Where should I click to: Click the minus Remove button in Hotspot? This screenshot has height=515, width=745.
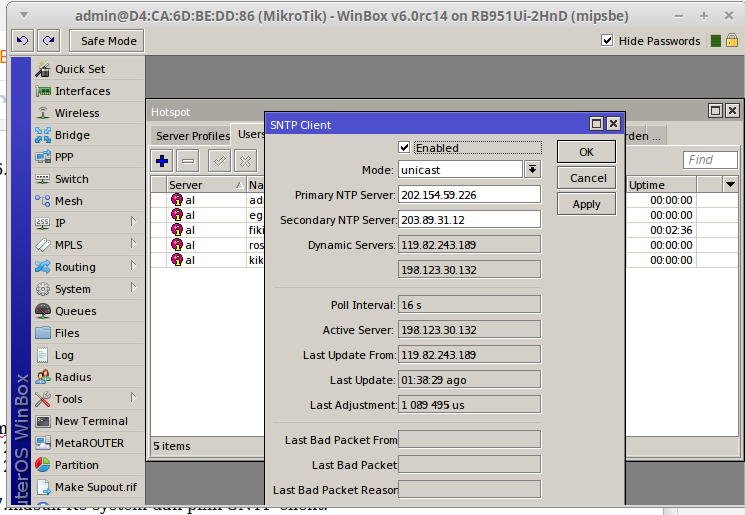(188, 161)
